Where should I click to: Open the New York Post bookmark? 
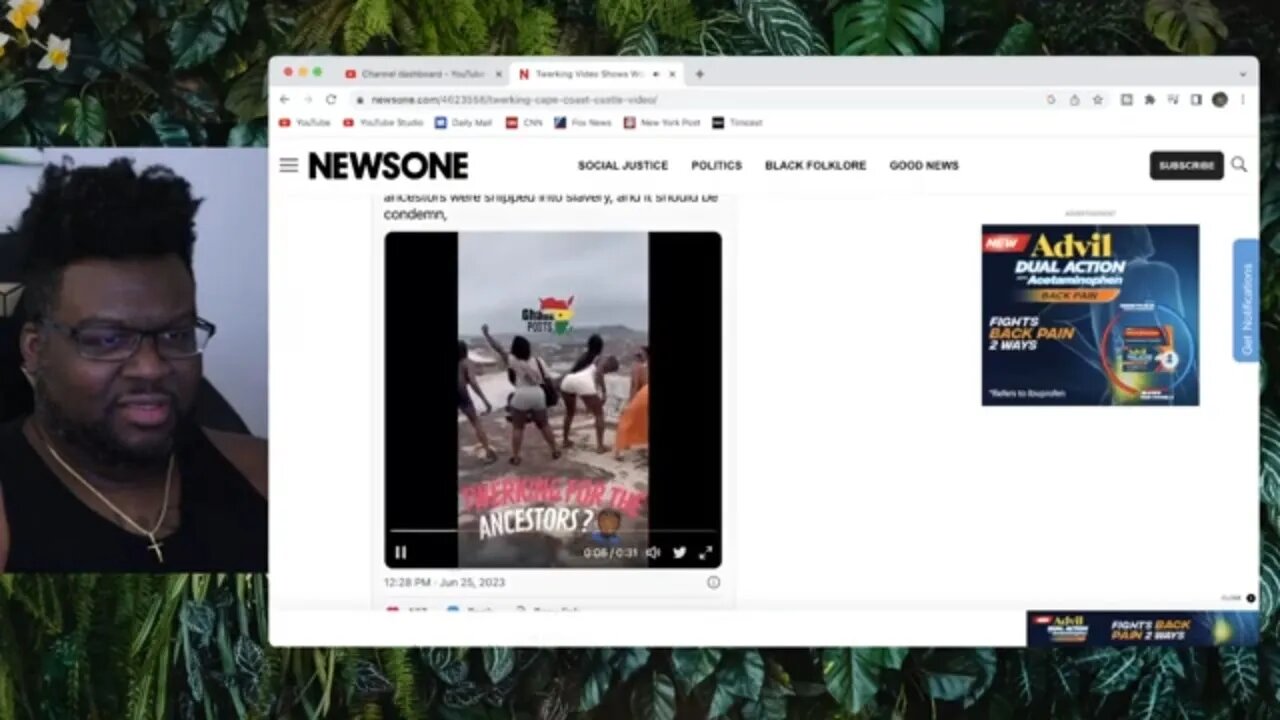662,122
